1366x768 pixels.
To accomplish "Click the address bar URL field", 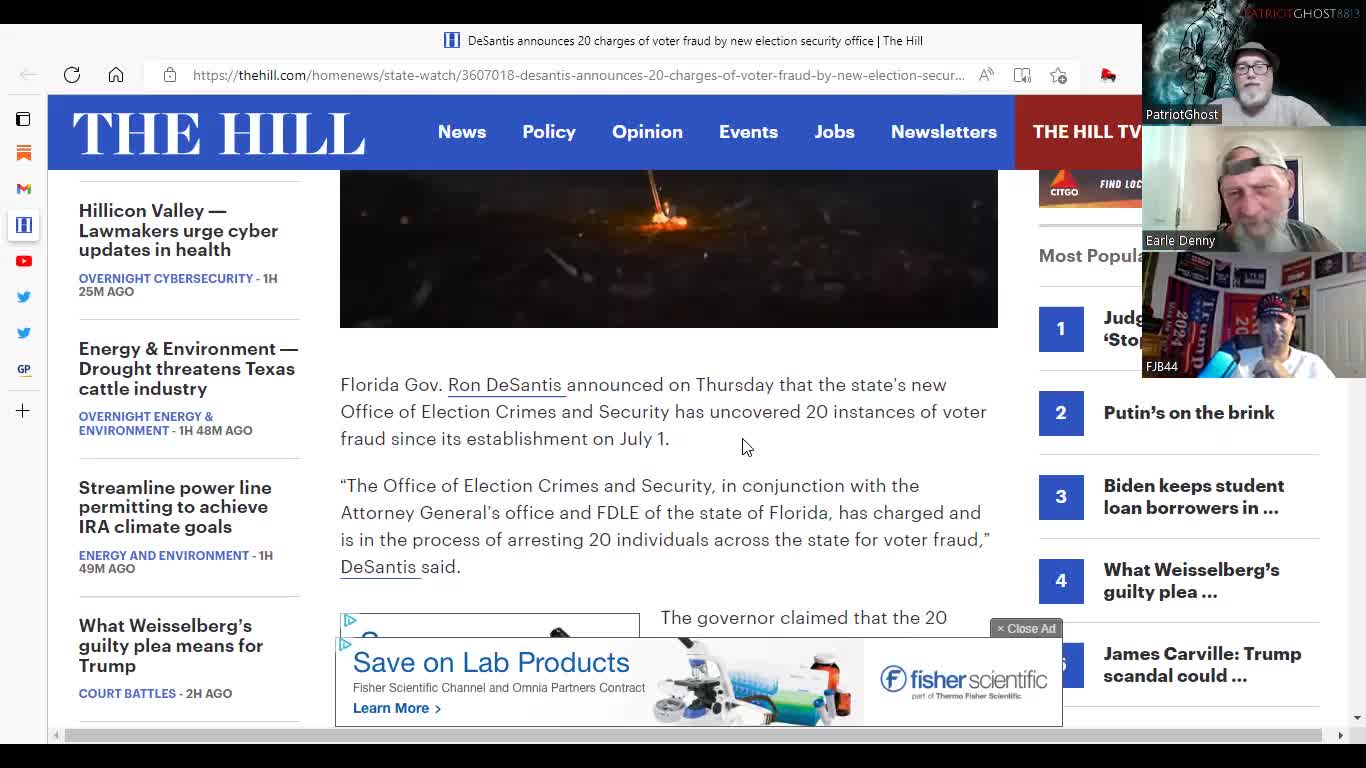I will 578,75.
